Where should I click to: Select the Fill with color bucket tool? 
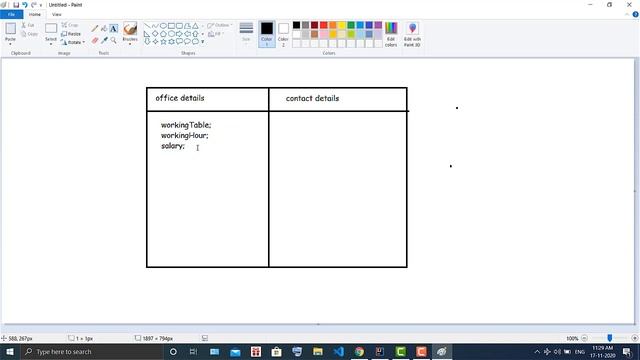pyautogui.click(x=104, y=29)
